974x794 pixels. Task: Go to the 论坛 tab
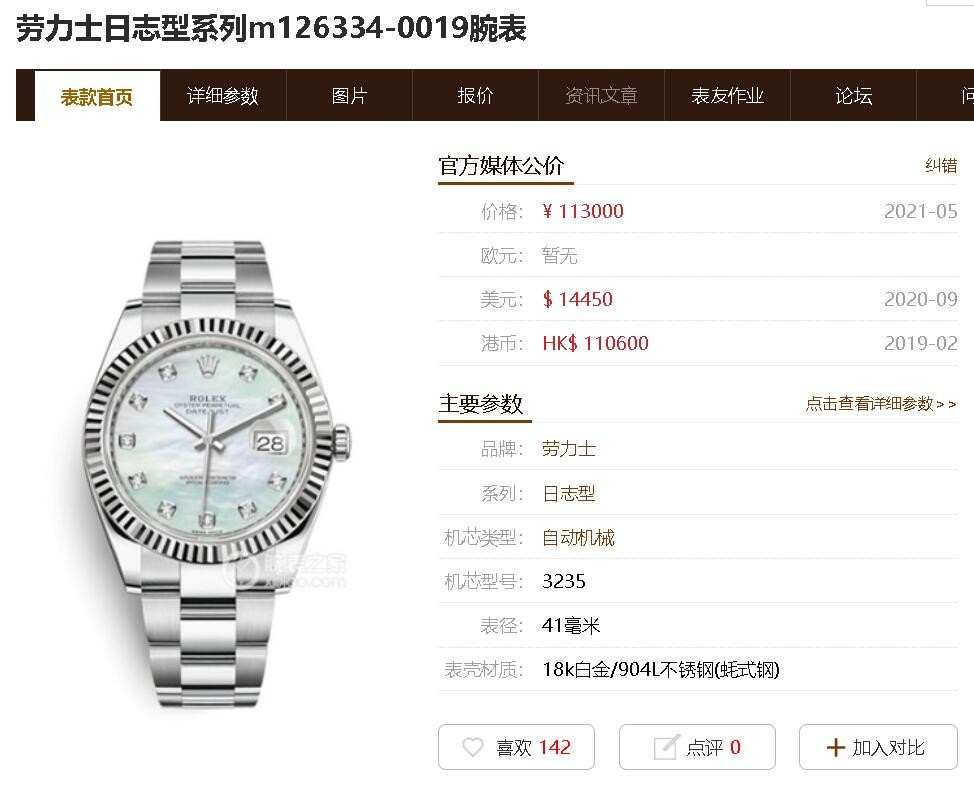point(853,96)
